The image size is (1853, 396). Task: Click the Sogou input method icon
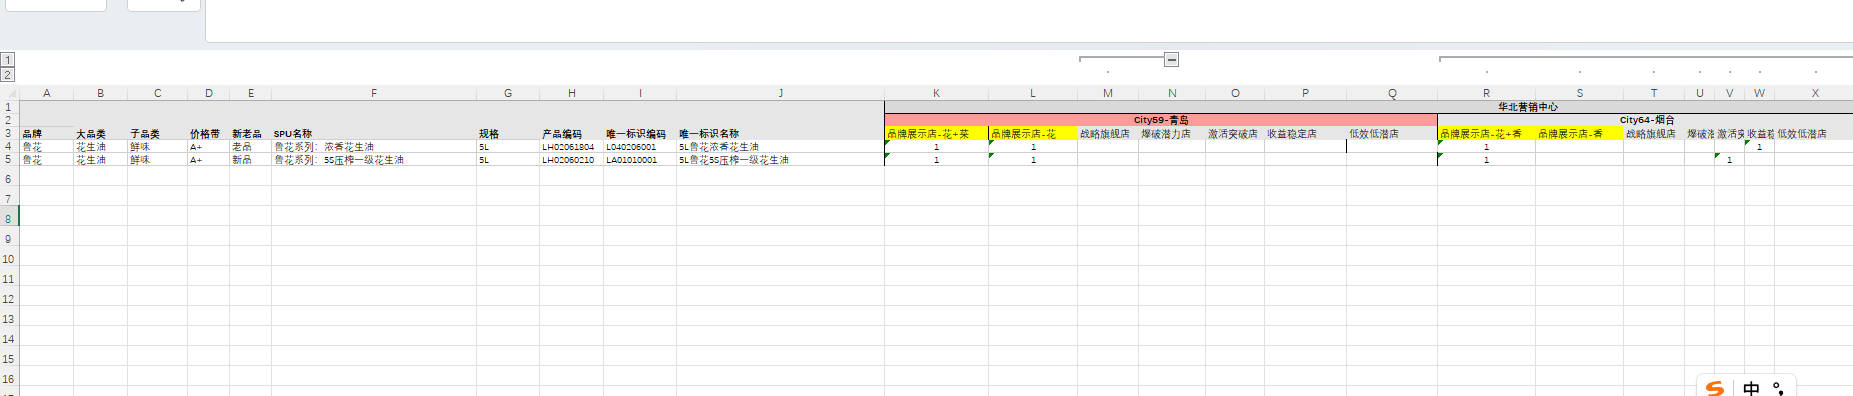click(x=1715, y=388)
